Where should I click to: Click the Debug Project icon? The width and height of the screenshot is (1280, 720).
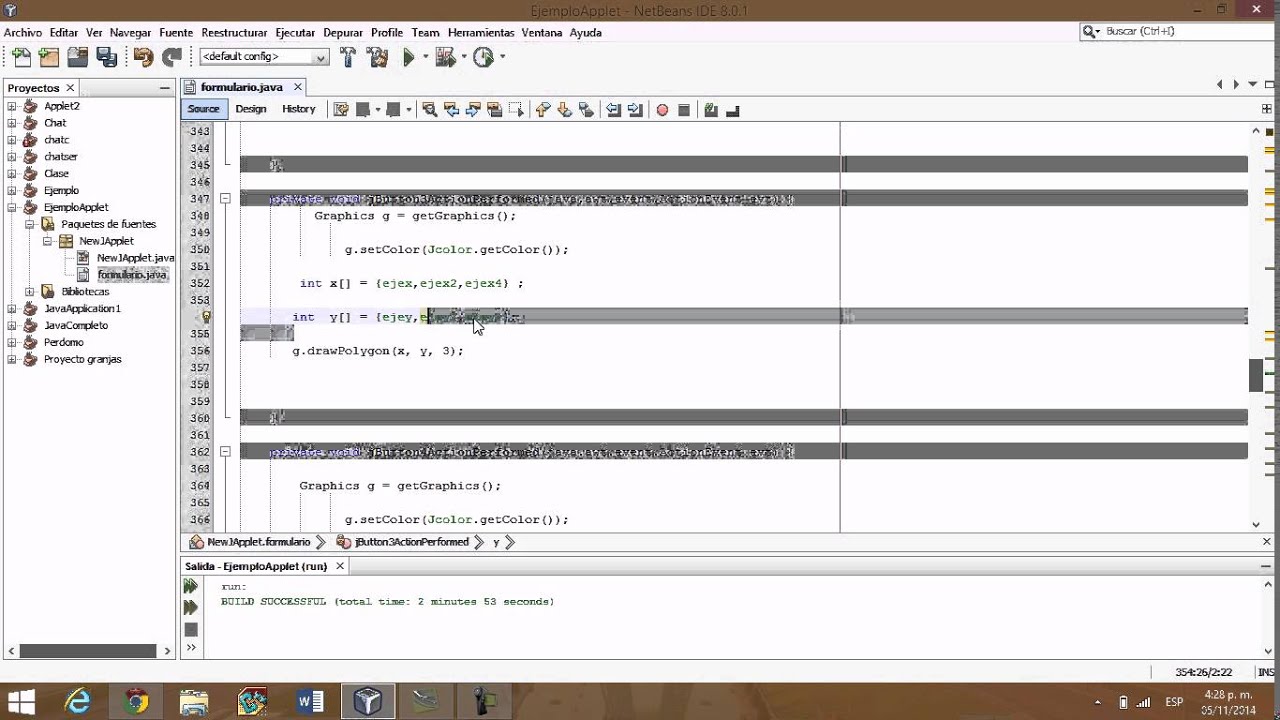click(445, 57)
